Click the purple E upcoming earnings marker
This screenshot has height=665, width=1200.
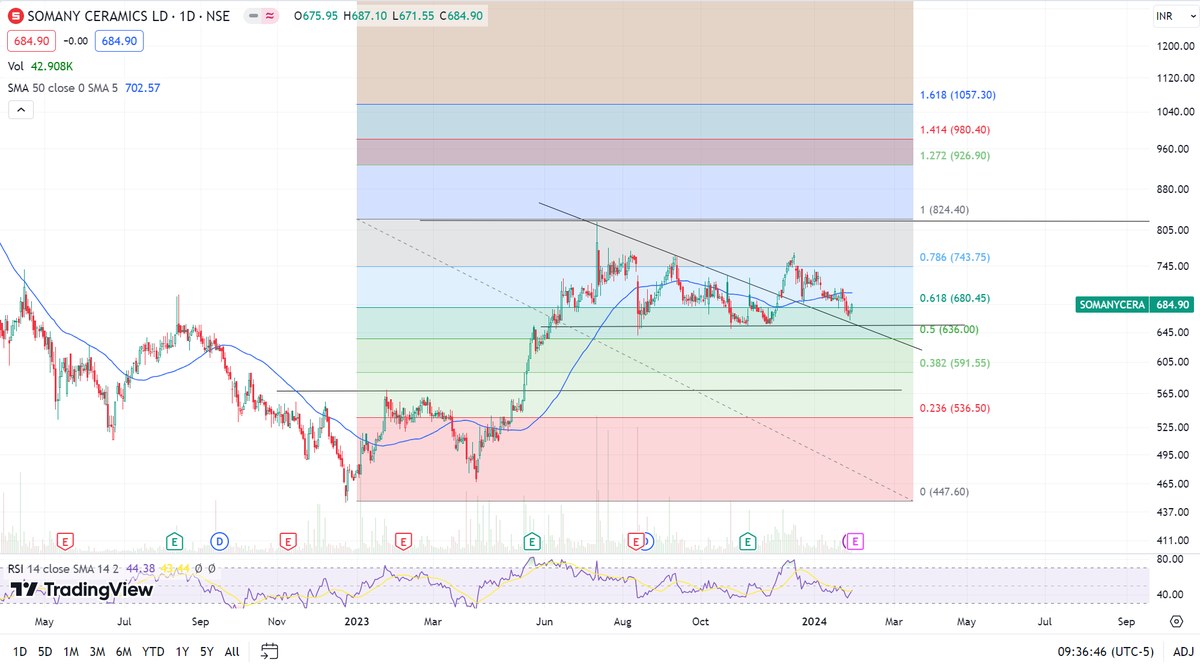pos(855,542)
